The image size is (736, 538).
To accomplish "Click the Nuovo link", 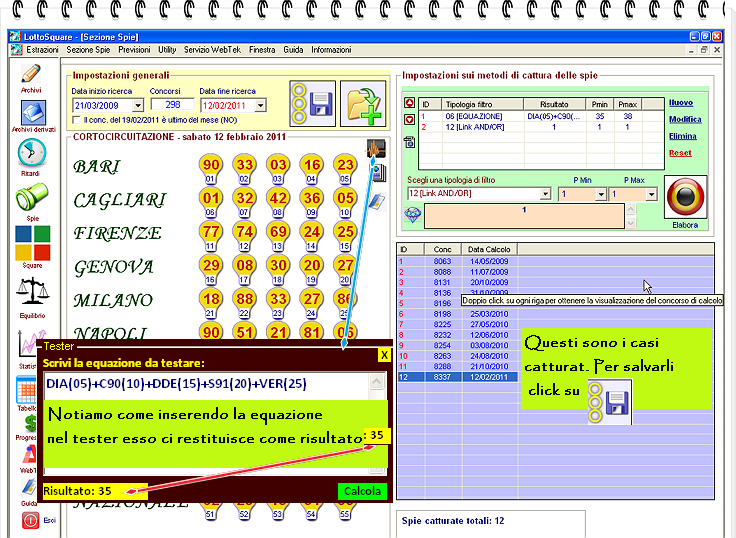I will [681, 103].
